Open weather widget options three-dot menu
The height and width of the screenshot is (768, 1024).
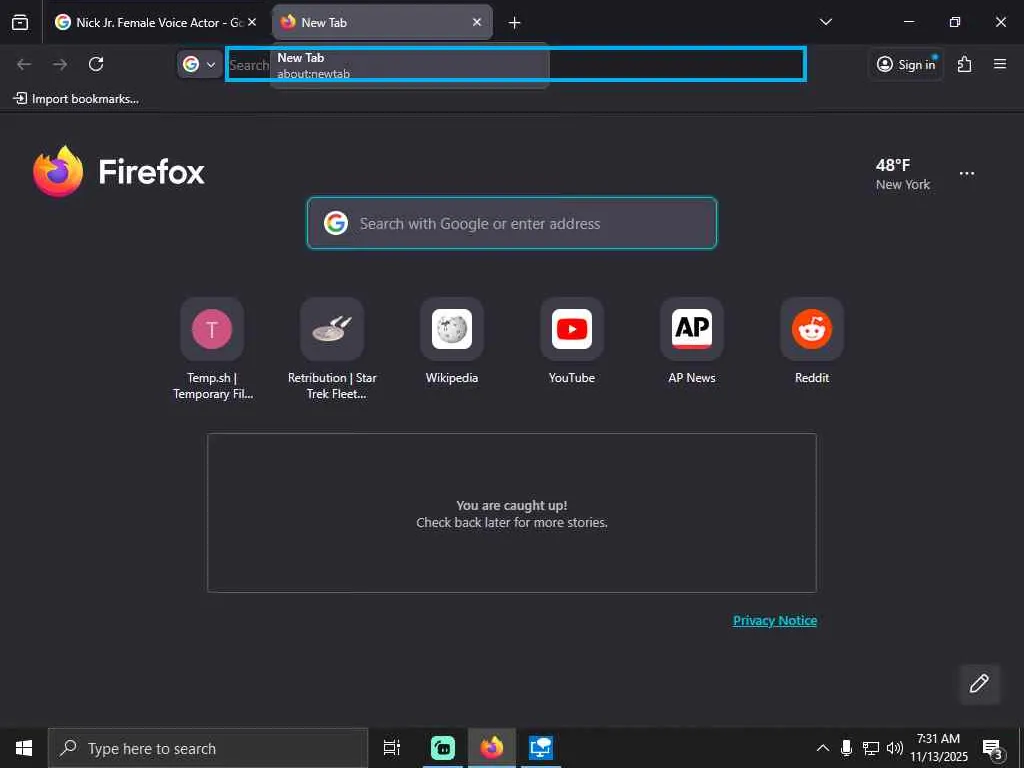(967, 174)
